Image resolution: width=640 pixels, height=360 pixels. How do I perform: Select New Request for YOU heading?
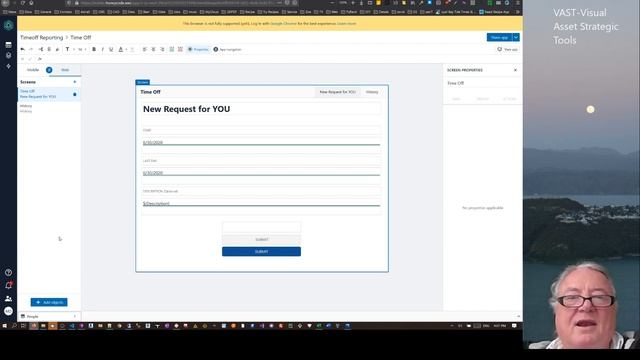tap(187, 109)
